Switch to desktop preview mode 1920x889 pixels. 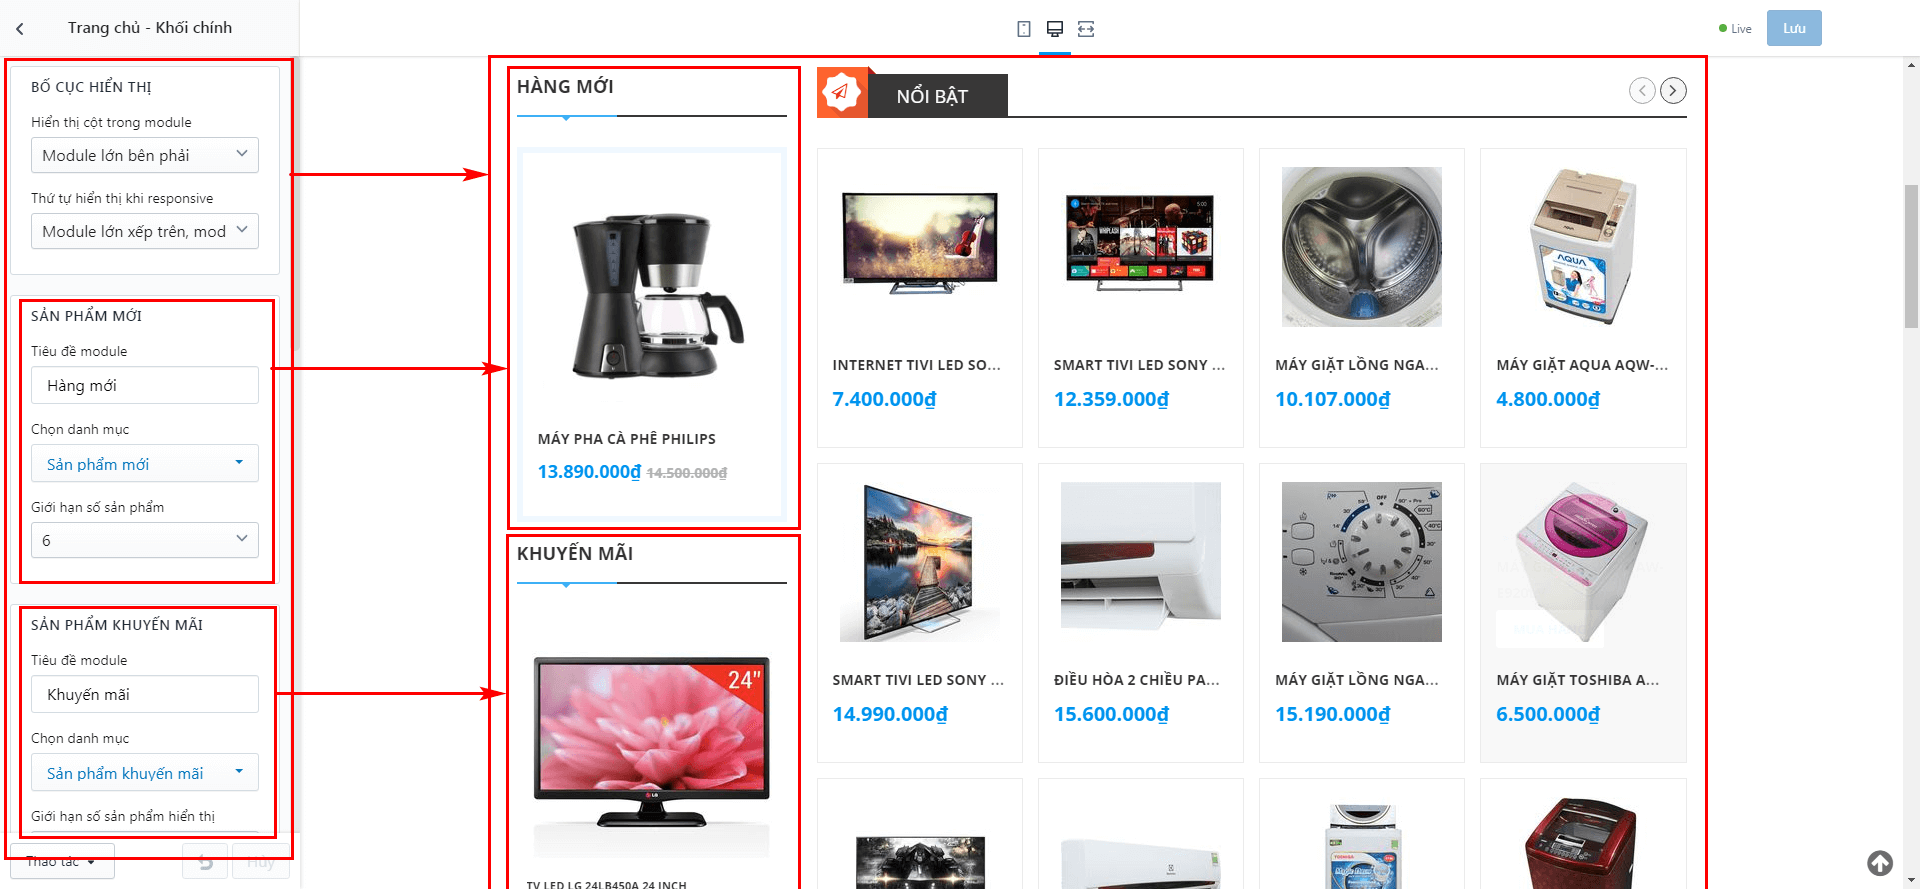(1055, 29)
